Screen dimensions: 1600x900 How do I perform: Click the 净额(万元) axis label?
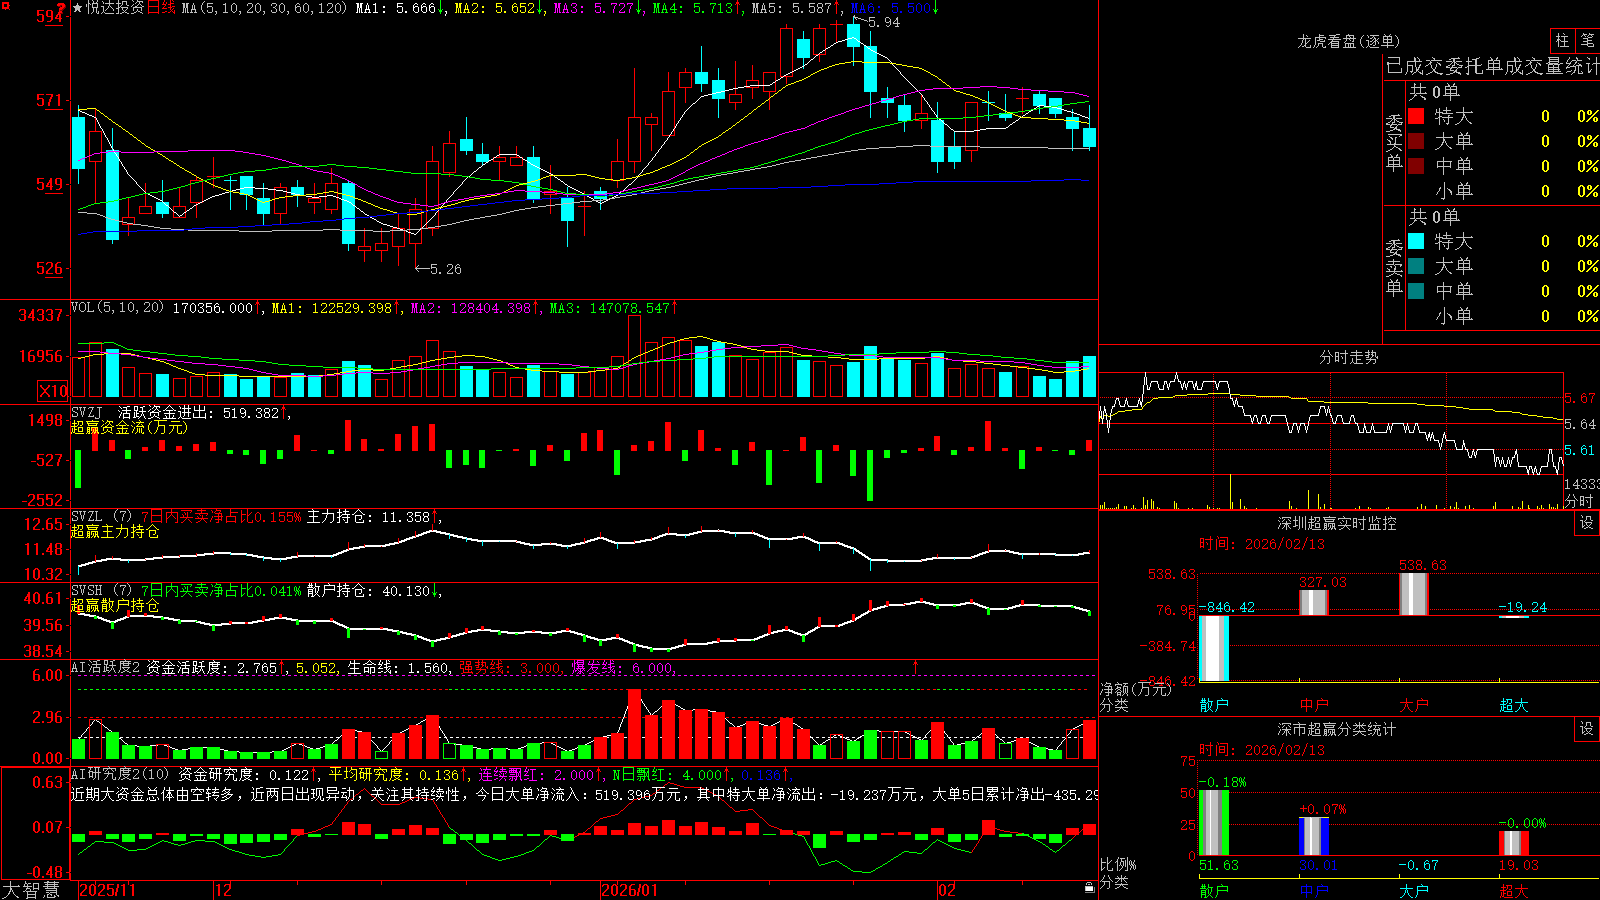click(1135, 689)
